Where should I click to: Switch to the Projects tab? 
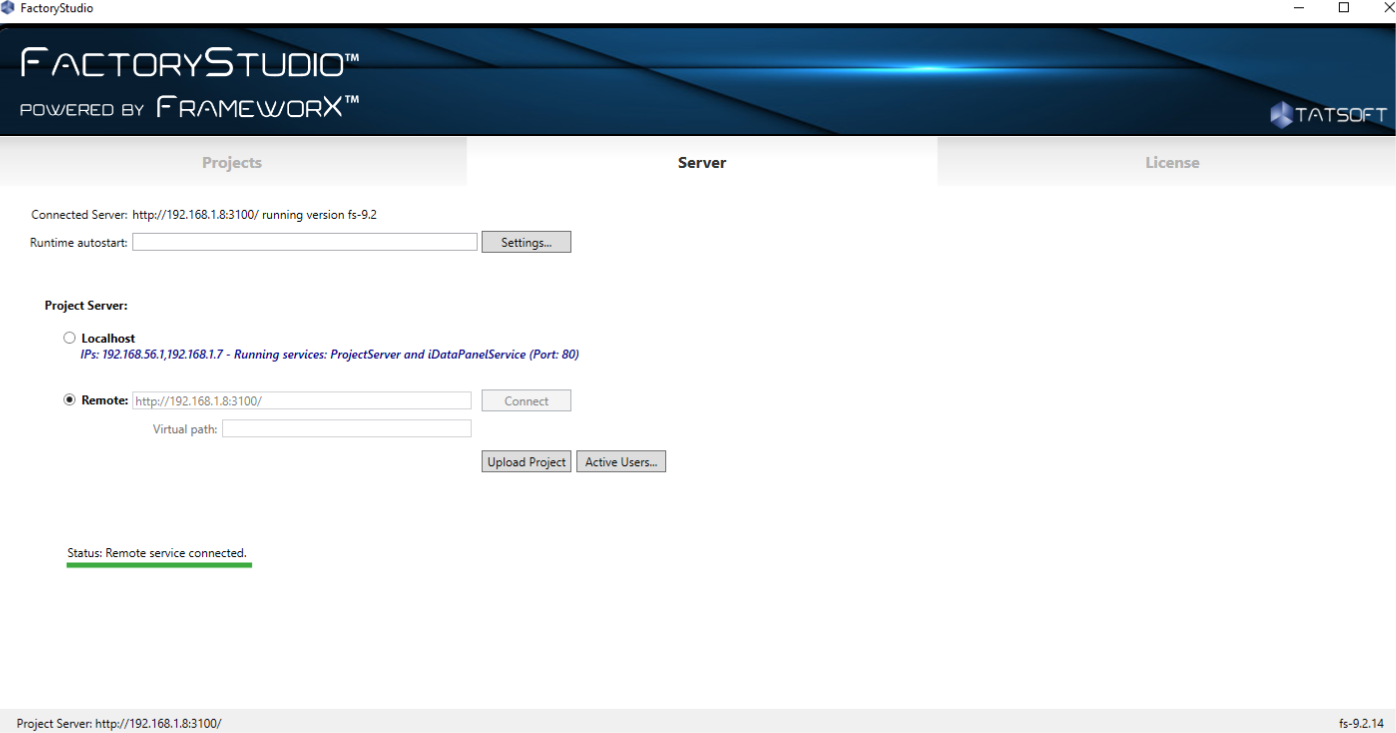(x=232, y=162)
